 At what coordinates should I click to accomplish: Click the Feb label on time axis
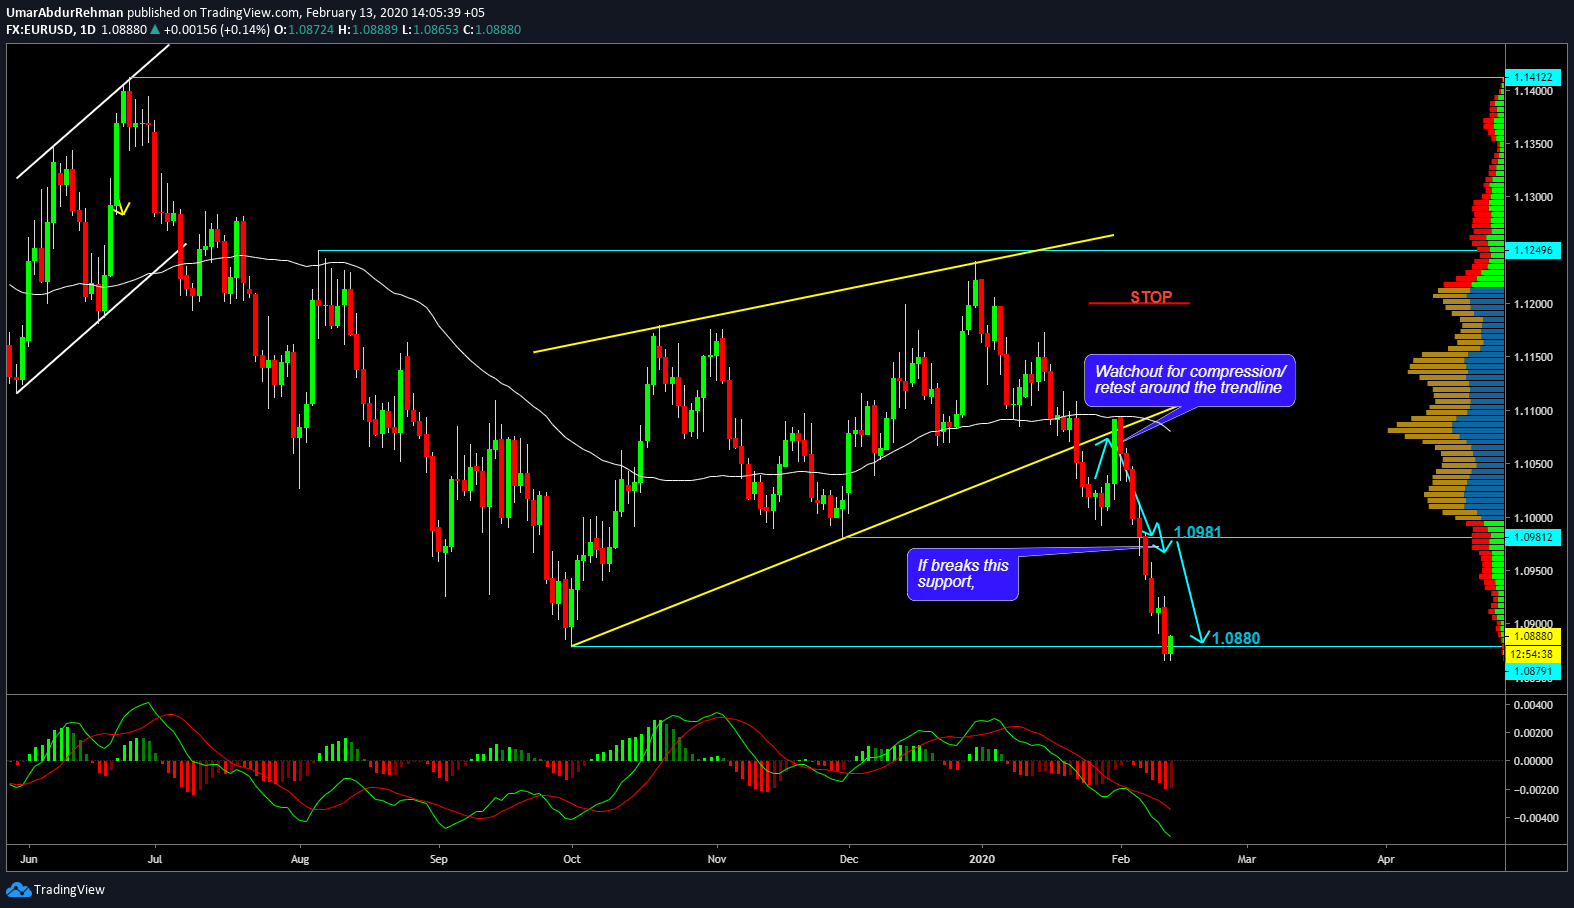coord(1121,859)
